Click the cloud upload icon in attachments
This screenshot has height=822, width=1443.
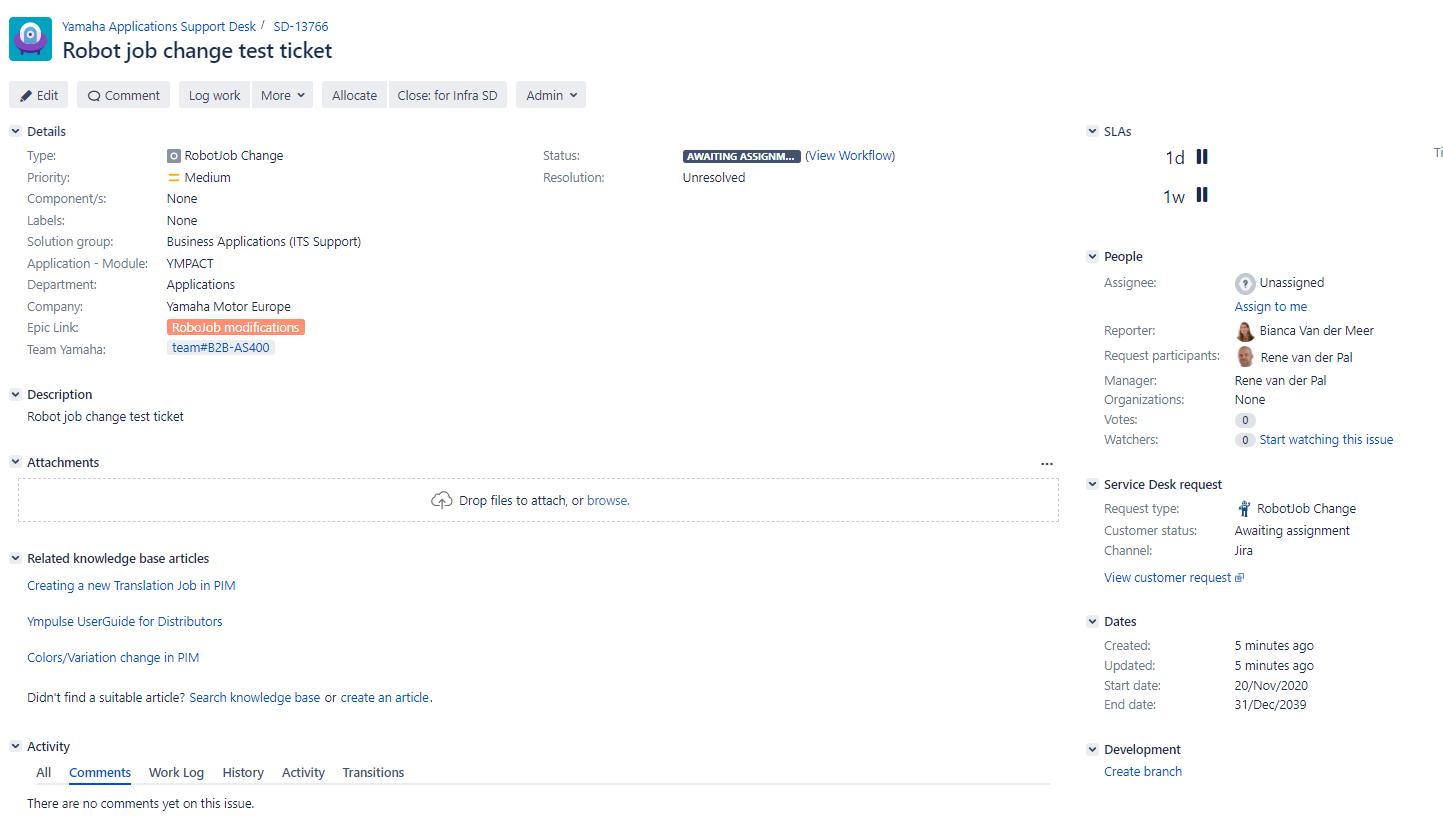442,500
